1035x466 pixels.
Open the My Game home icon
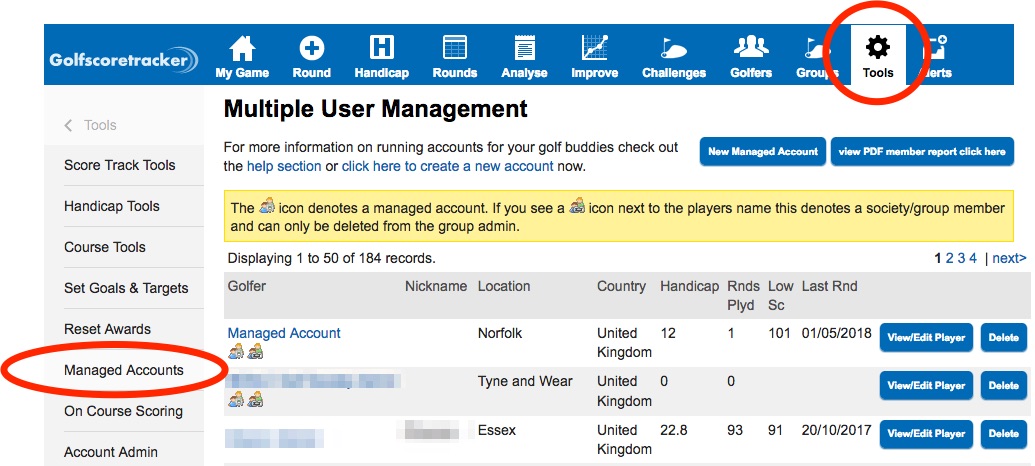click(x=242, y=49)
